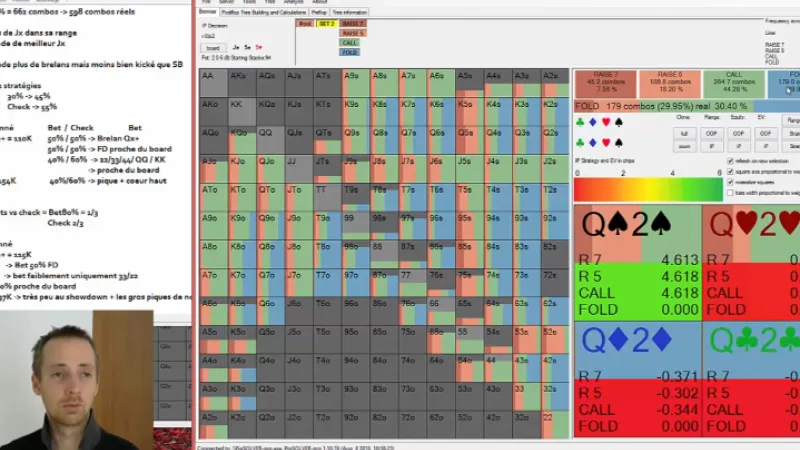Click the OOP button under Range

(710, 133)
